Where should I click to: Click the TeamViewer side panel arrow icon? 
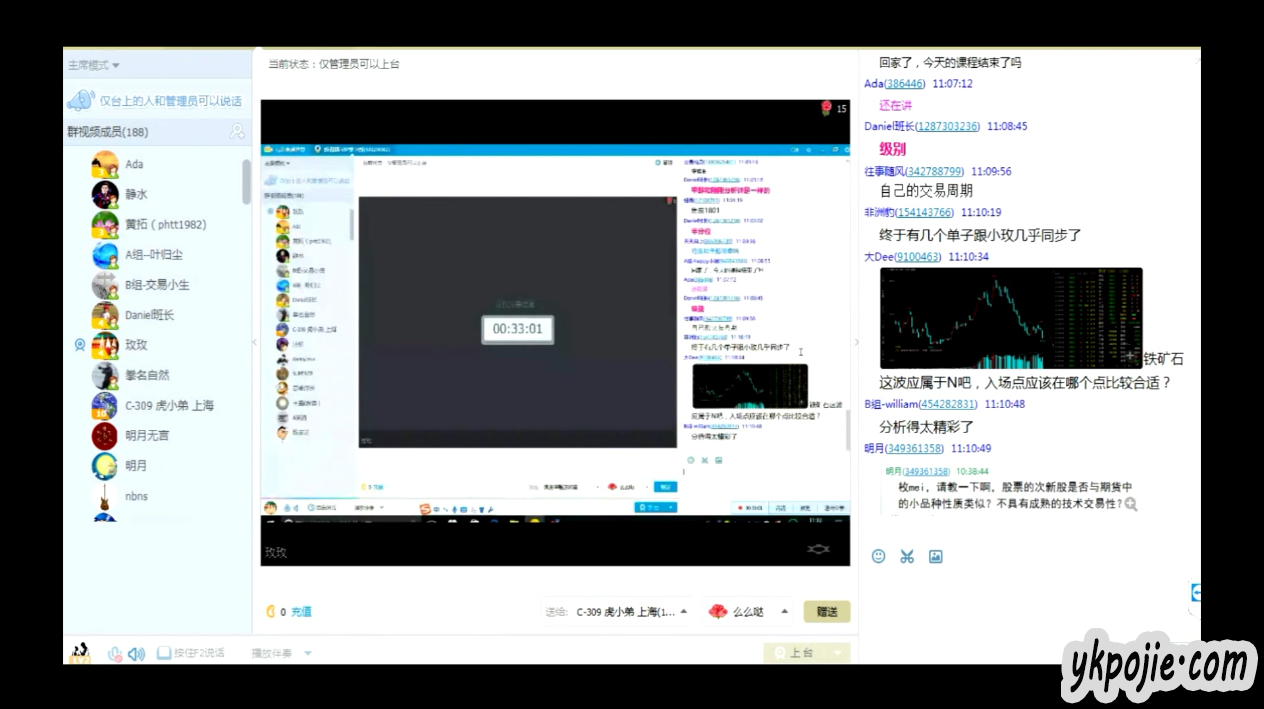(x=1196, y=592)
